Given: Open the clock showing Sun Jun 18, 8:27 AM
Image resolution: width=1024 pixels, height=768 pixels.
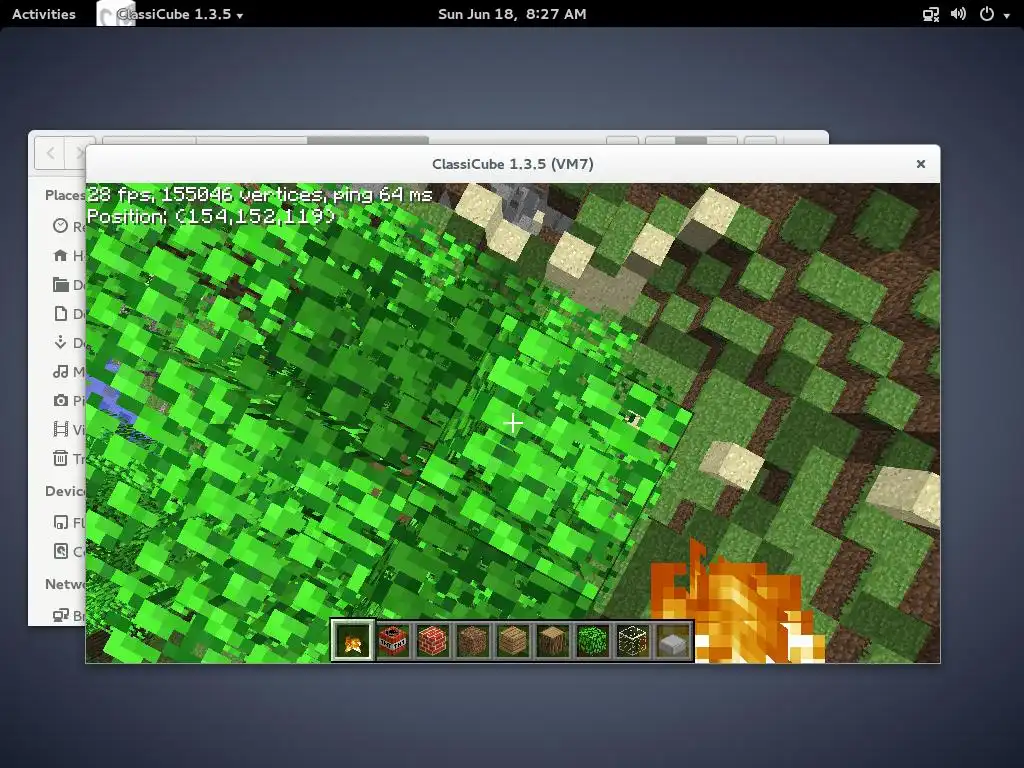Looking at the screenshot, I should 512,14.
